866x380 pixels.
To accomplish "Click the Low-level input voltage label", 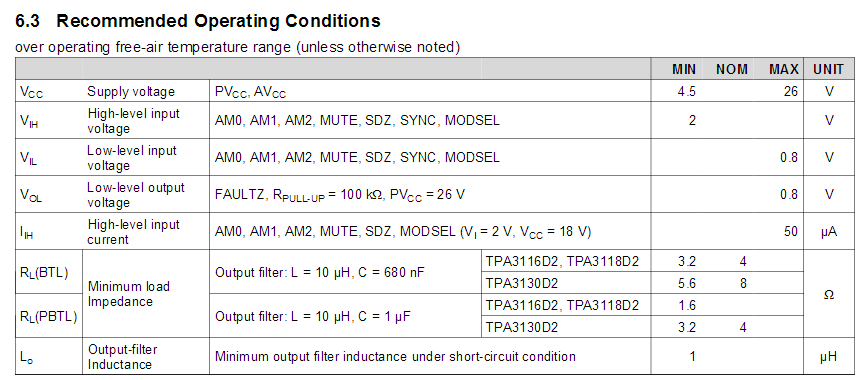I will click(x=131, y=158).
